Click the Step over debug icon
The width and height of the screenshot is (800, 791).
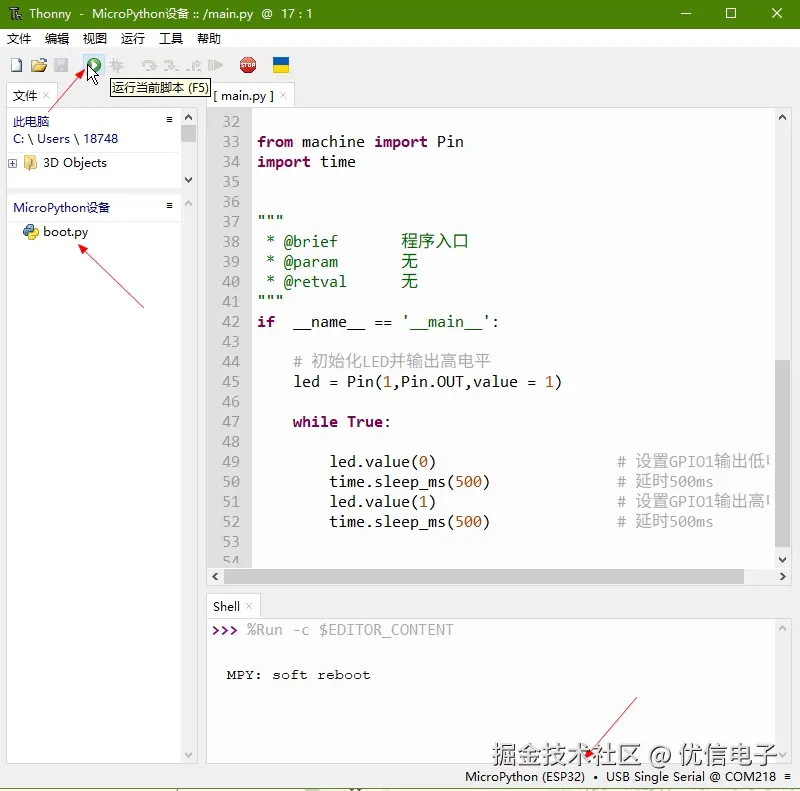[149, 65]
